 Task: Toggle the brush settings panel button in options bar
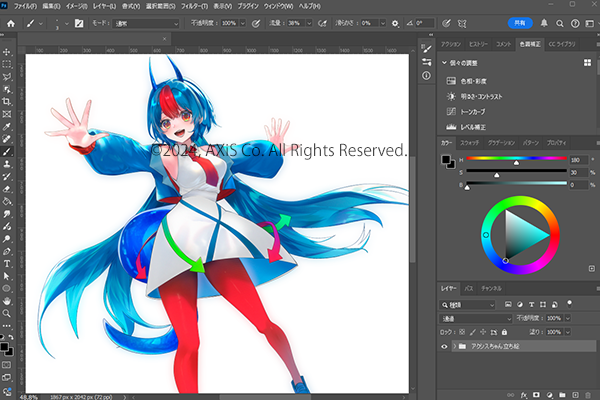coord(79,23)
